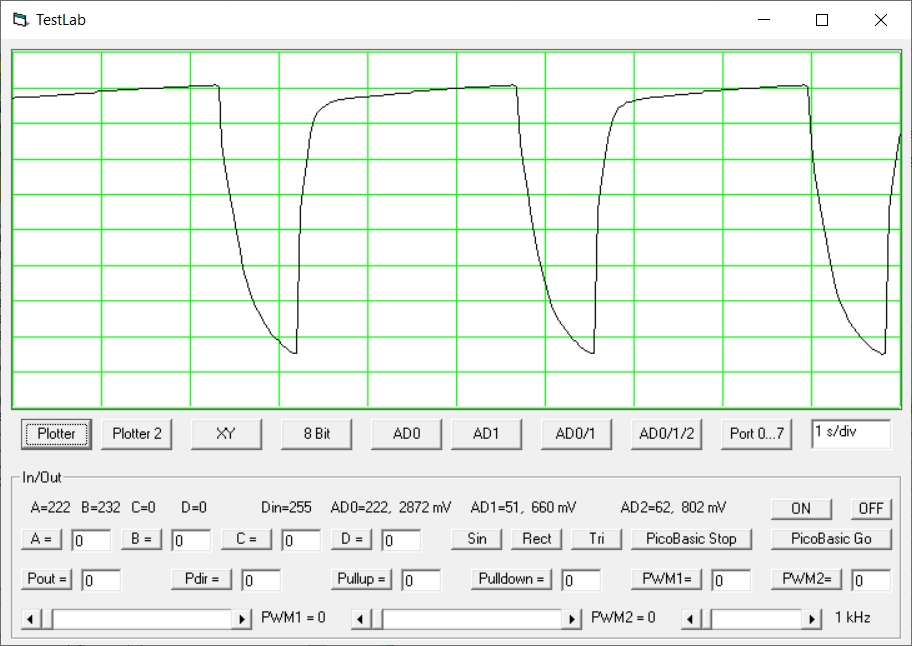
Task: Click the Pullup value input field
Action: 421,580
